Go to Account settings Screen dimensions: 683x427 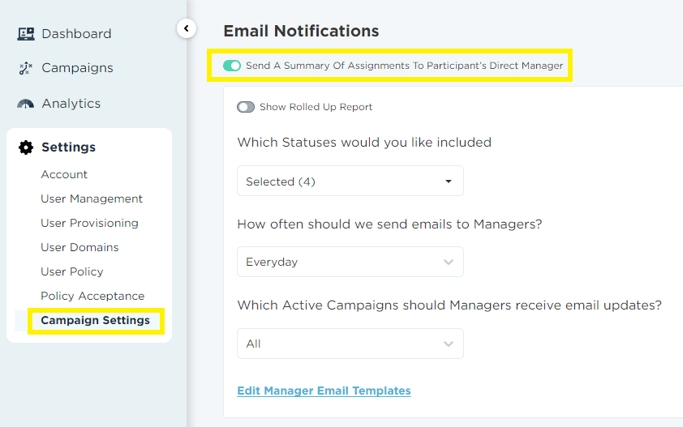pyautogui.click(x=64, y=174)
